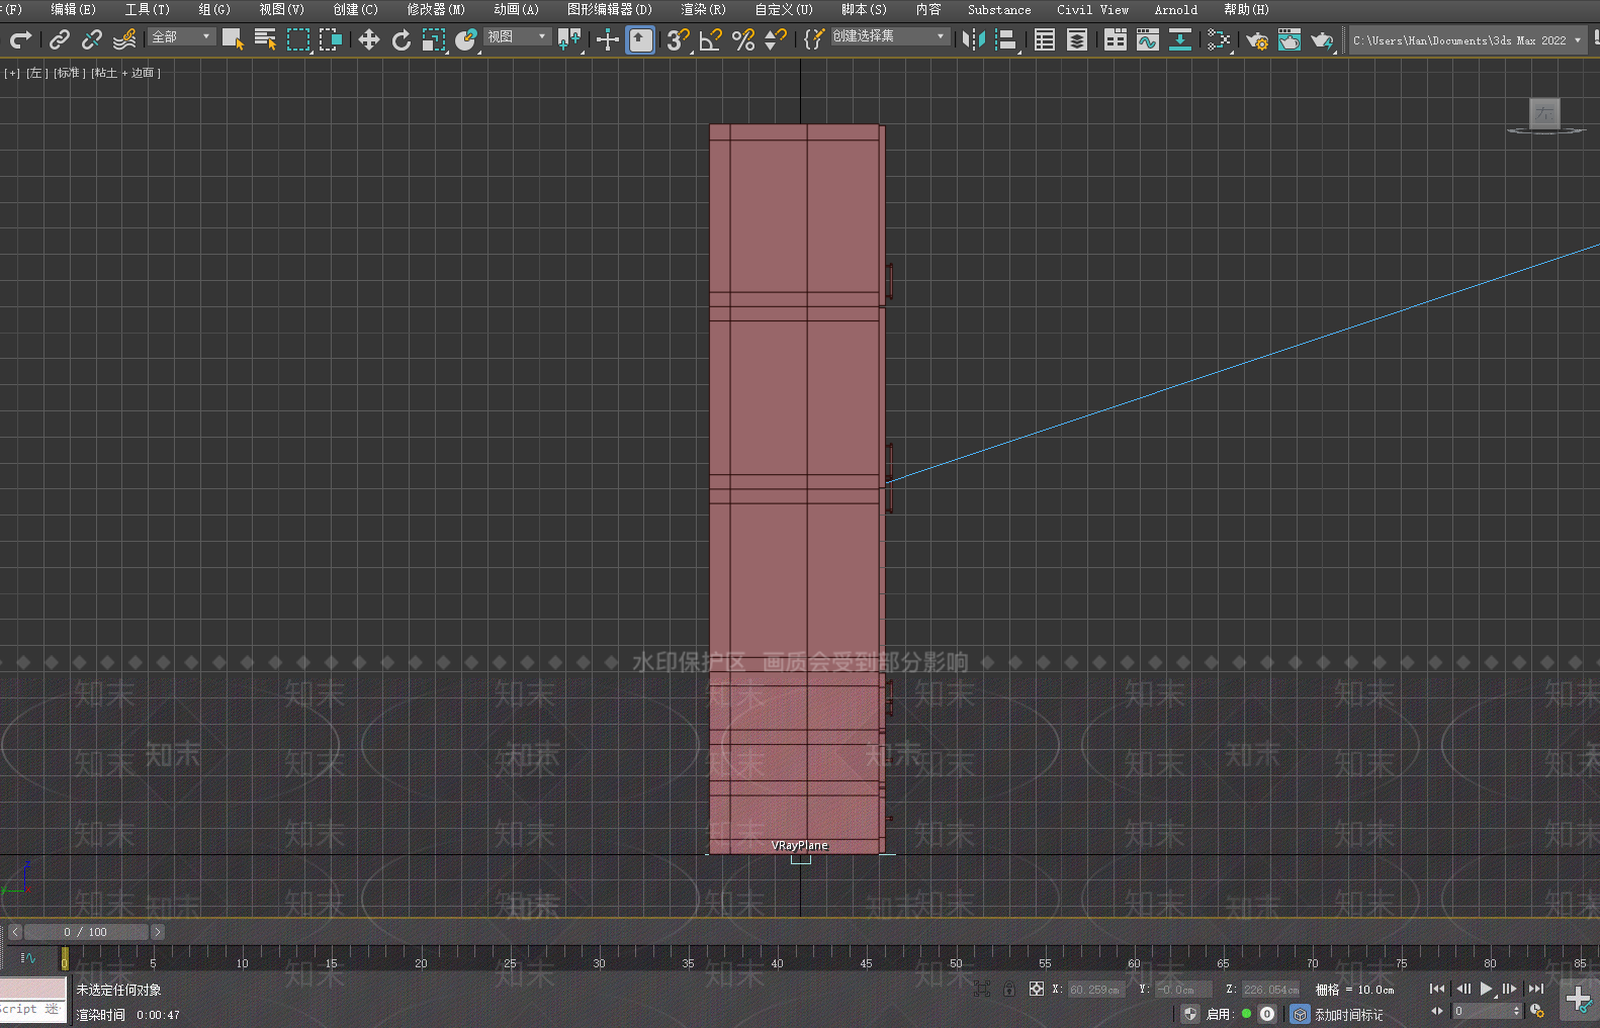Click the time slider 0 / 100 handle
The image size is (1600, 1028).
coord(86,932)
